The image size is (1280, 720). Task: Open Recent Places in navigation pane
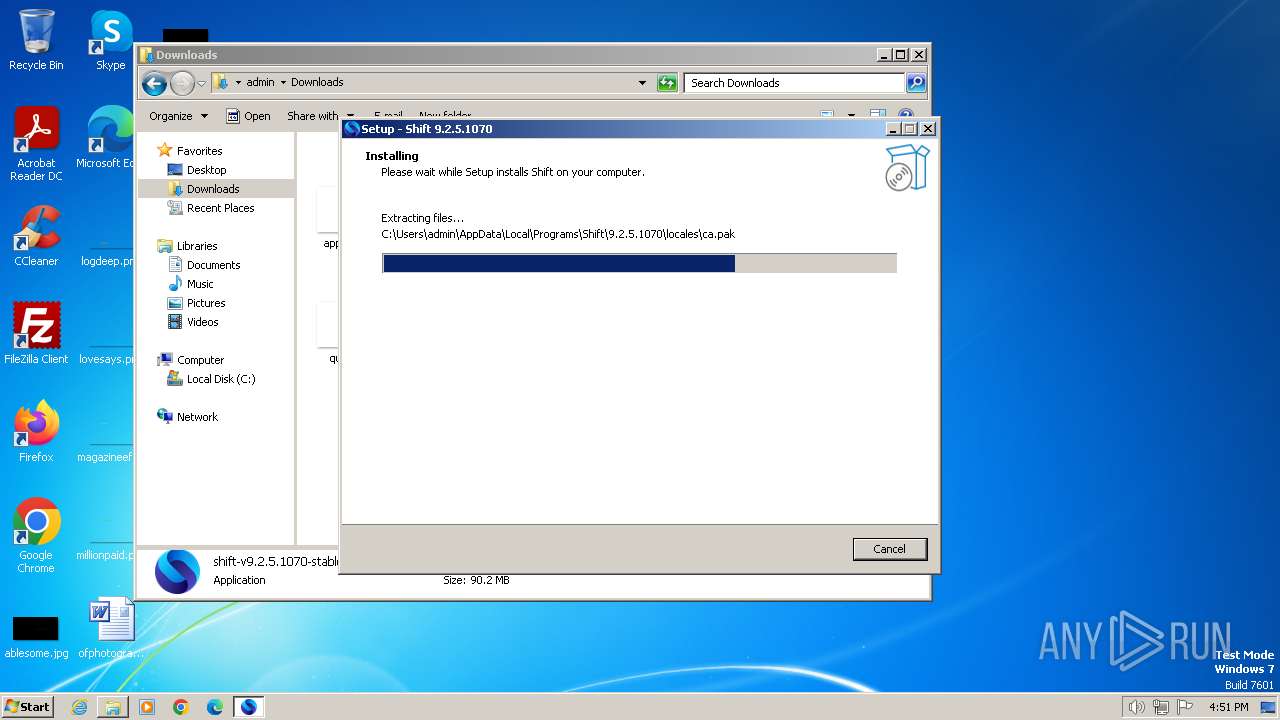pos(220,208)
